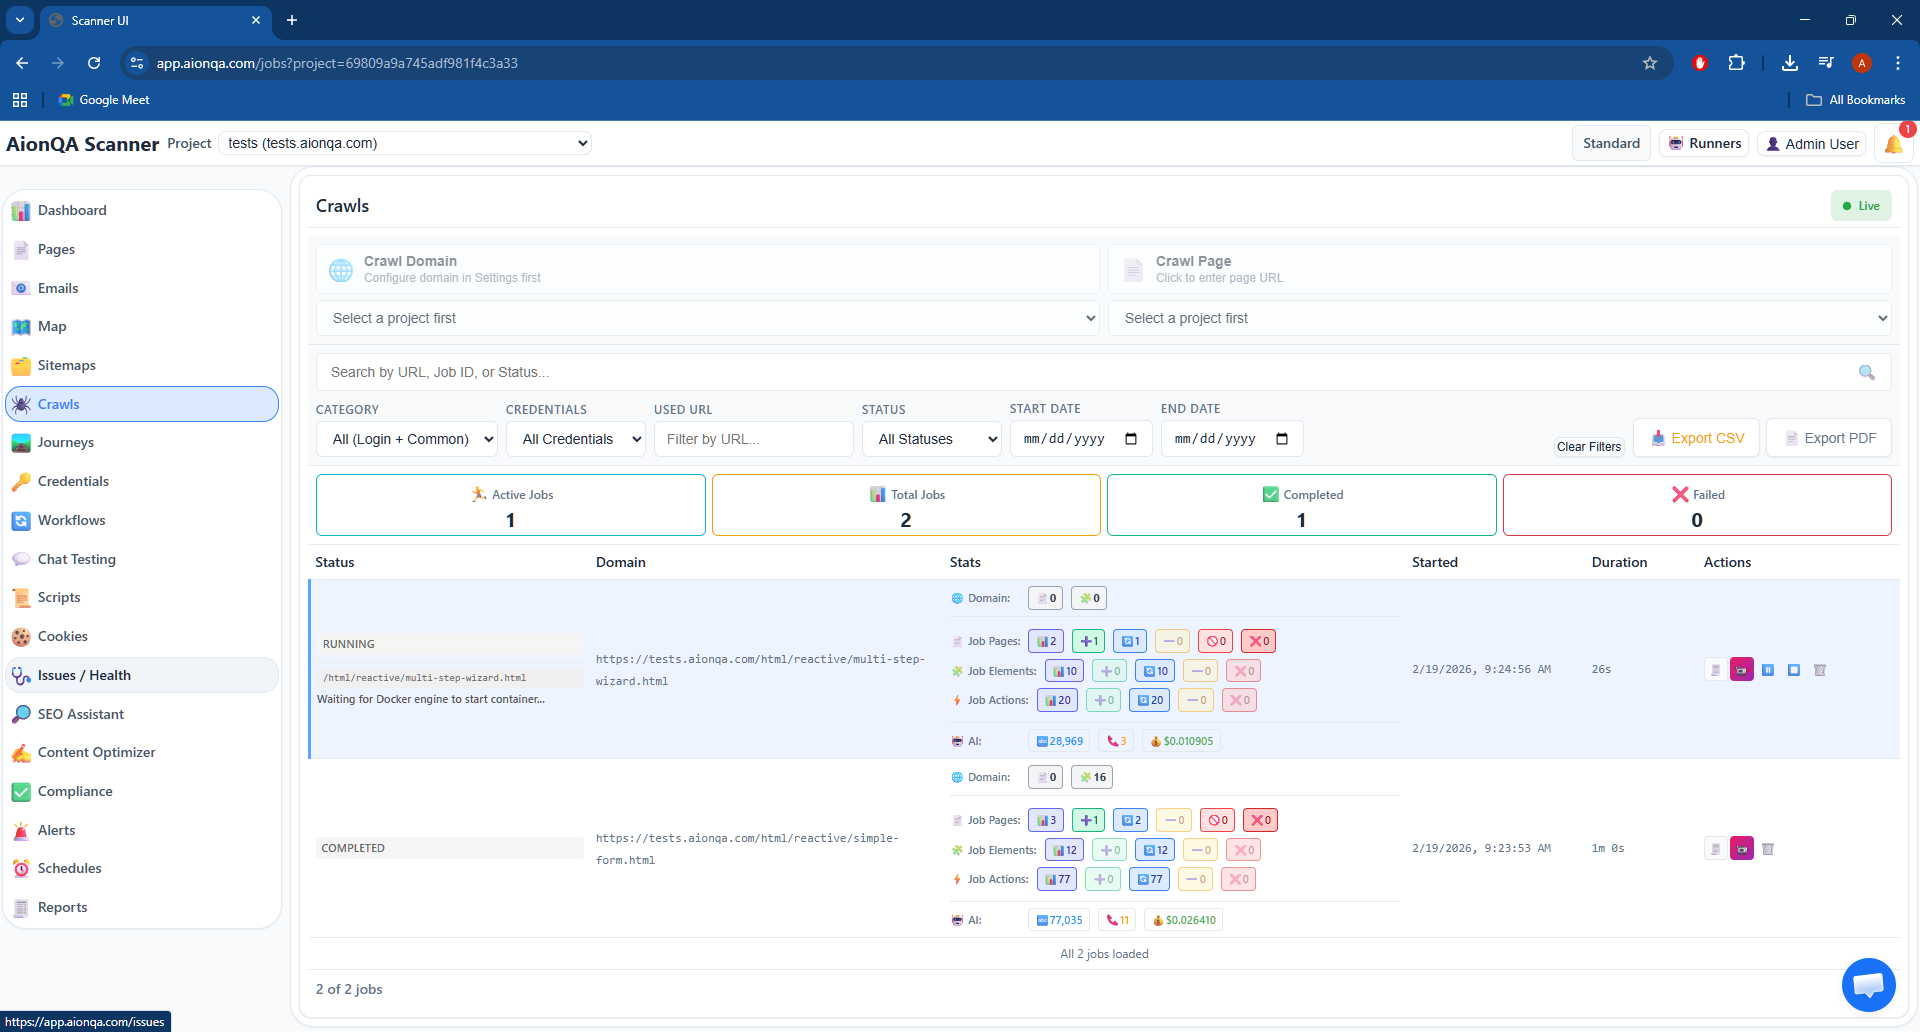Viewport: 1920px width, 1032px height.
Task: Open video recording for the running job
Action: 1742,670
